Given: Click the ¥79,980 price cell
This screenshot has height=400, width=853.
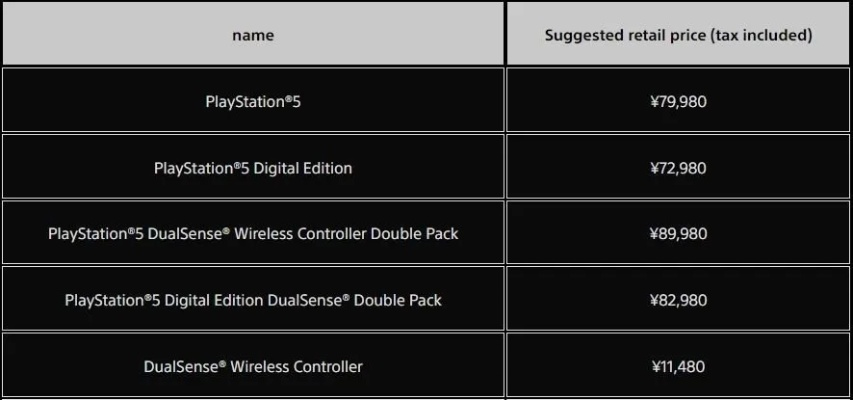Looking at the screenshot, I should 678,101.
